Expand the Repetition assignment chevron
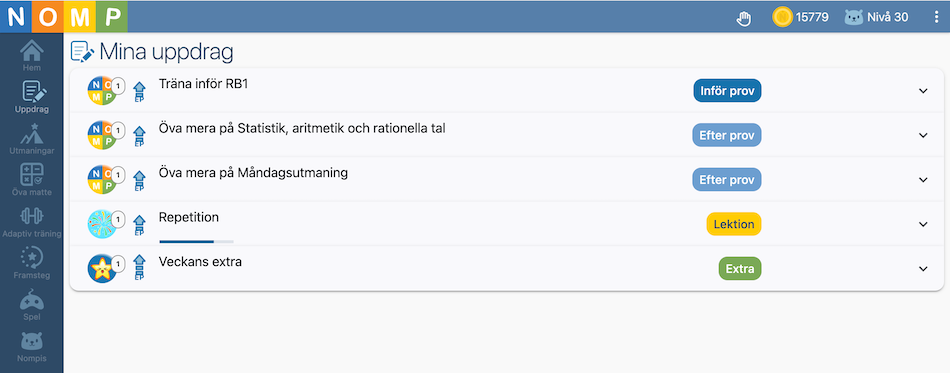Viewport: 950px width, 373px height. pos(923,224)
